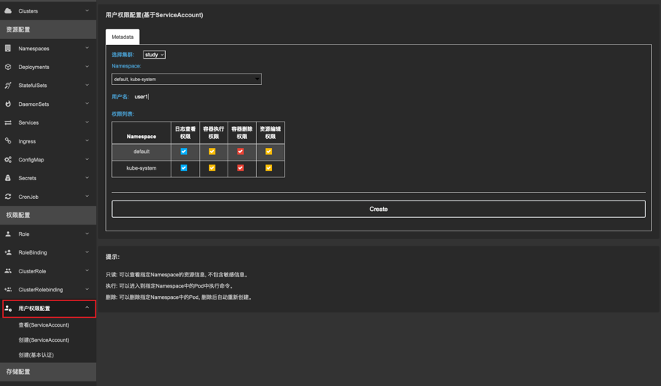Click the RoleBinding person icon
The width and height of the screenshot is (661, 386).
[8, 252]
